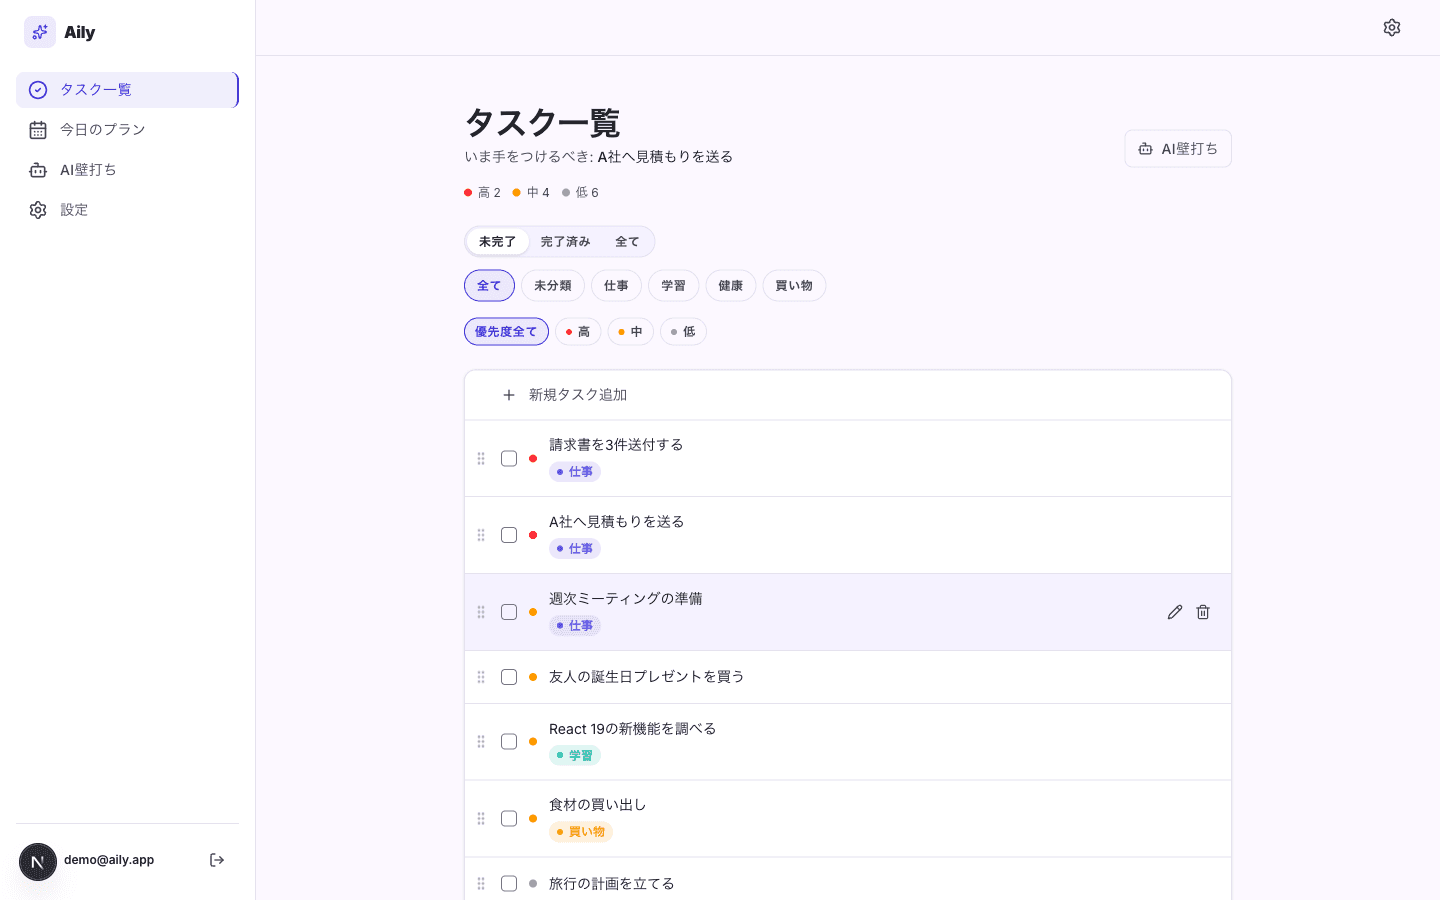Click the 中 4 summary count

click(531, 193)
